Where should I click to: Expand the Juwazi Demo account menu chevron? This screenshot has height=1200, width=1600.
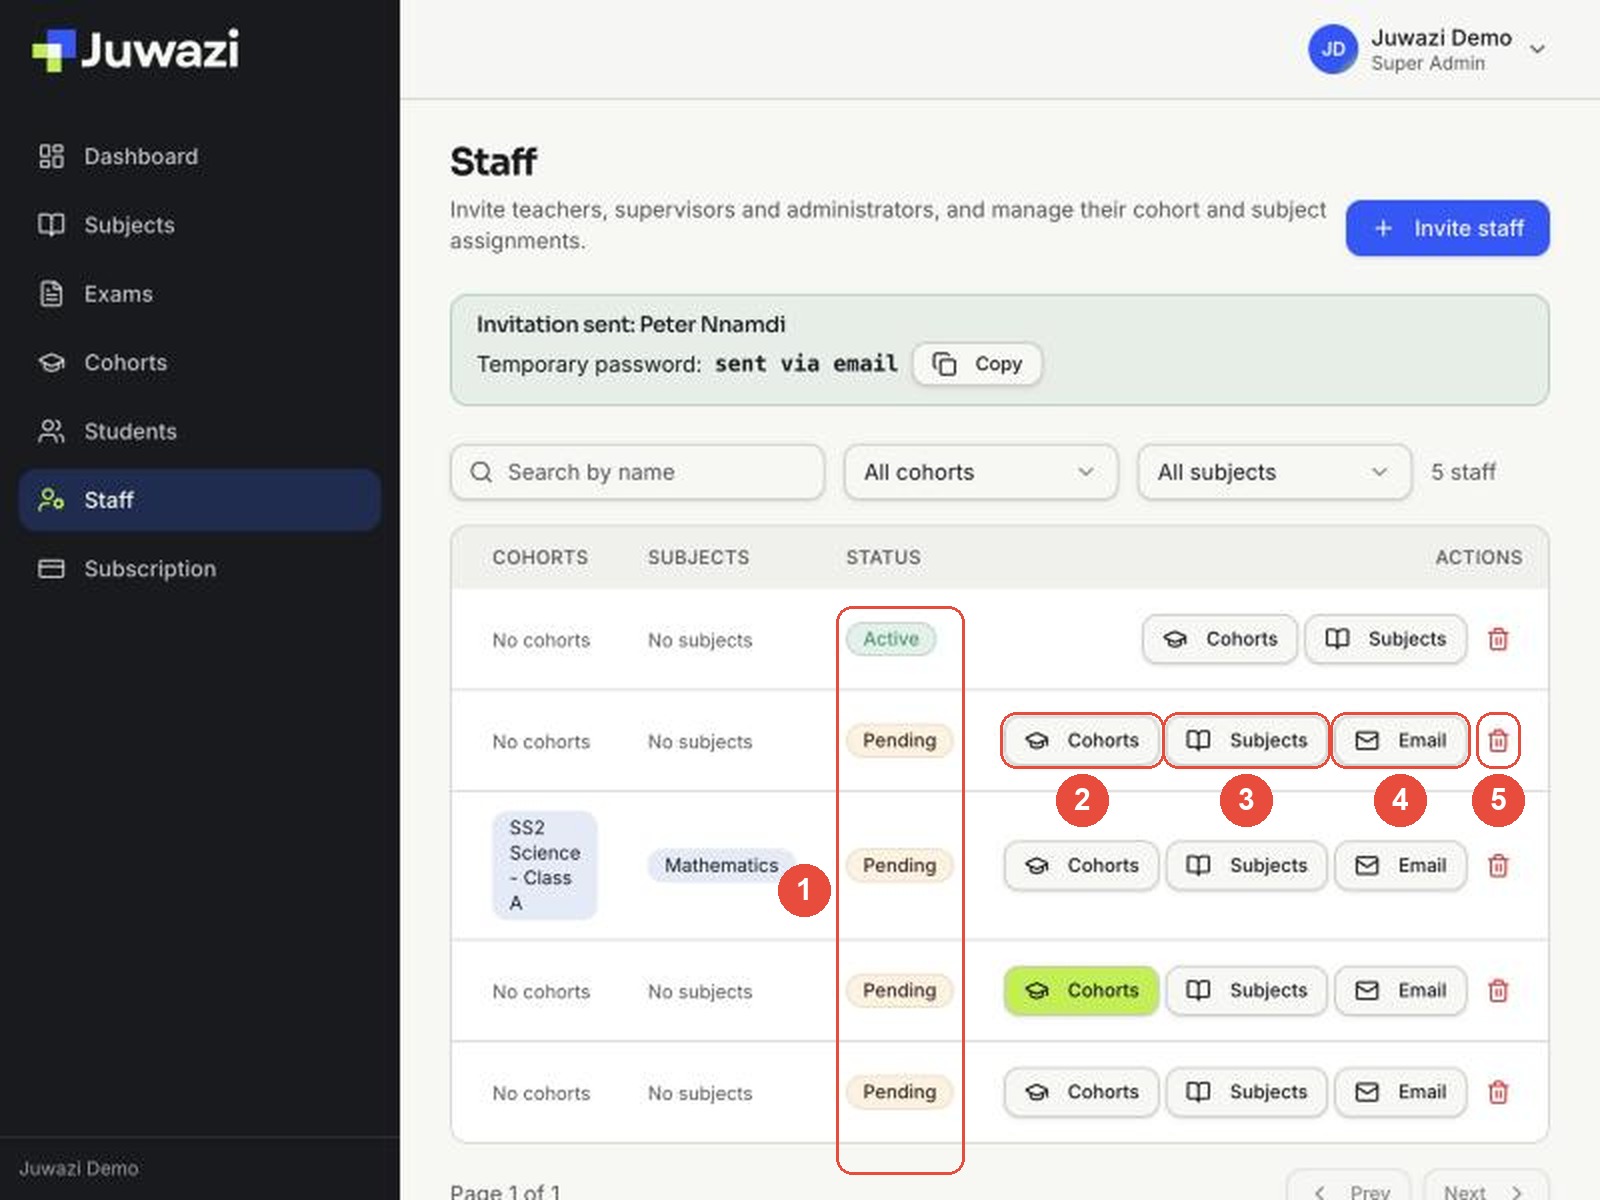coord(1538,49)
